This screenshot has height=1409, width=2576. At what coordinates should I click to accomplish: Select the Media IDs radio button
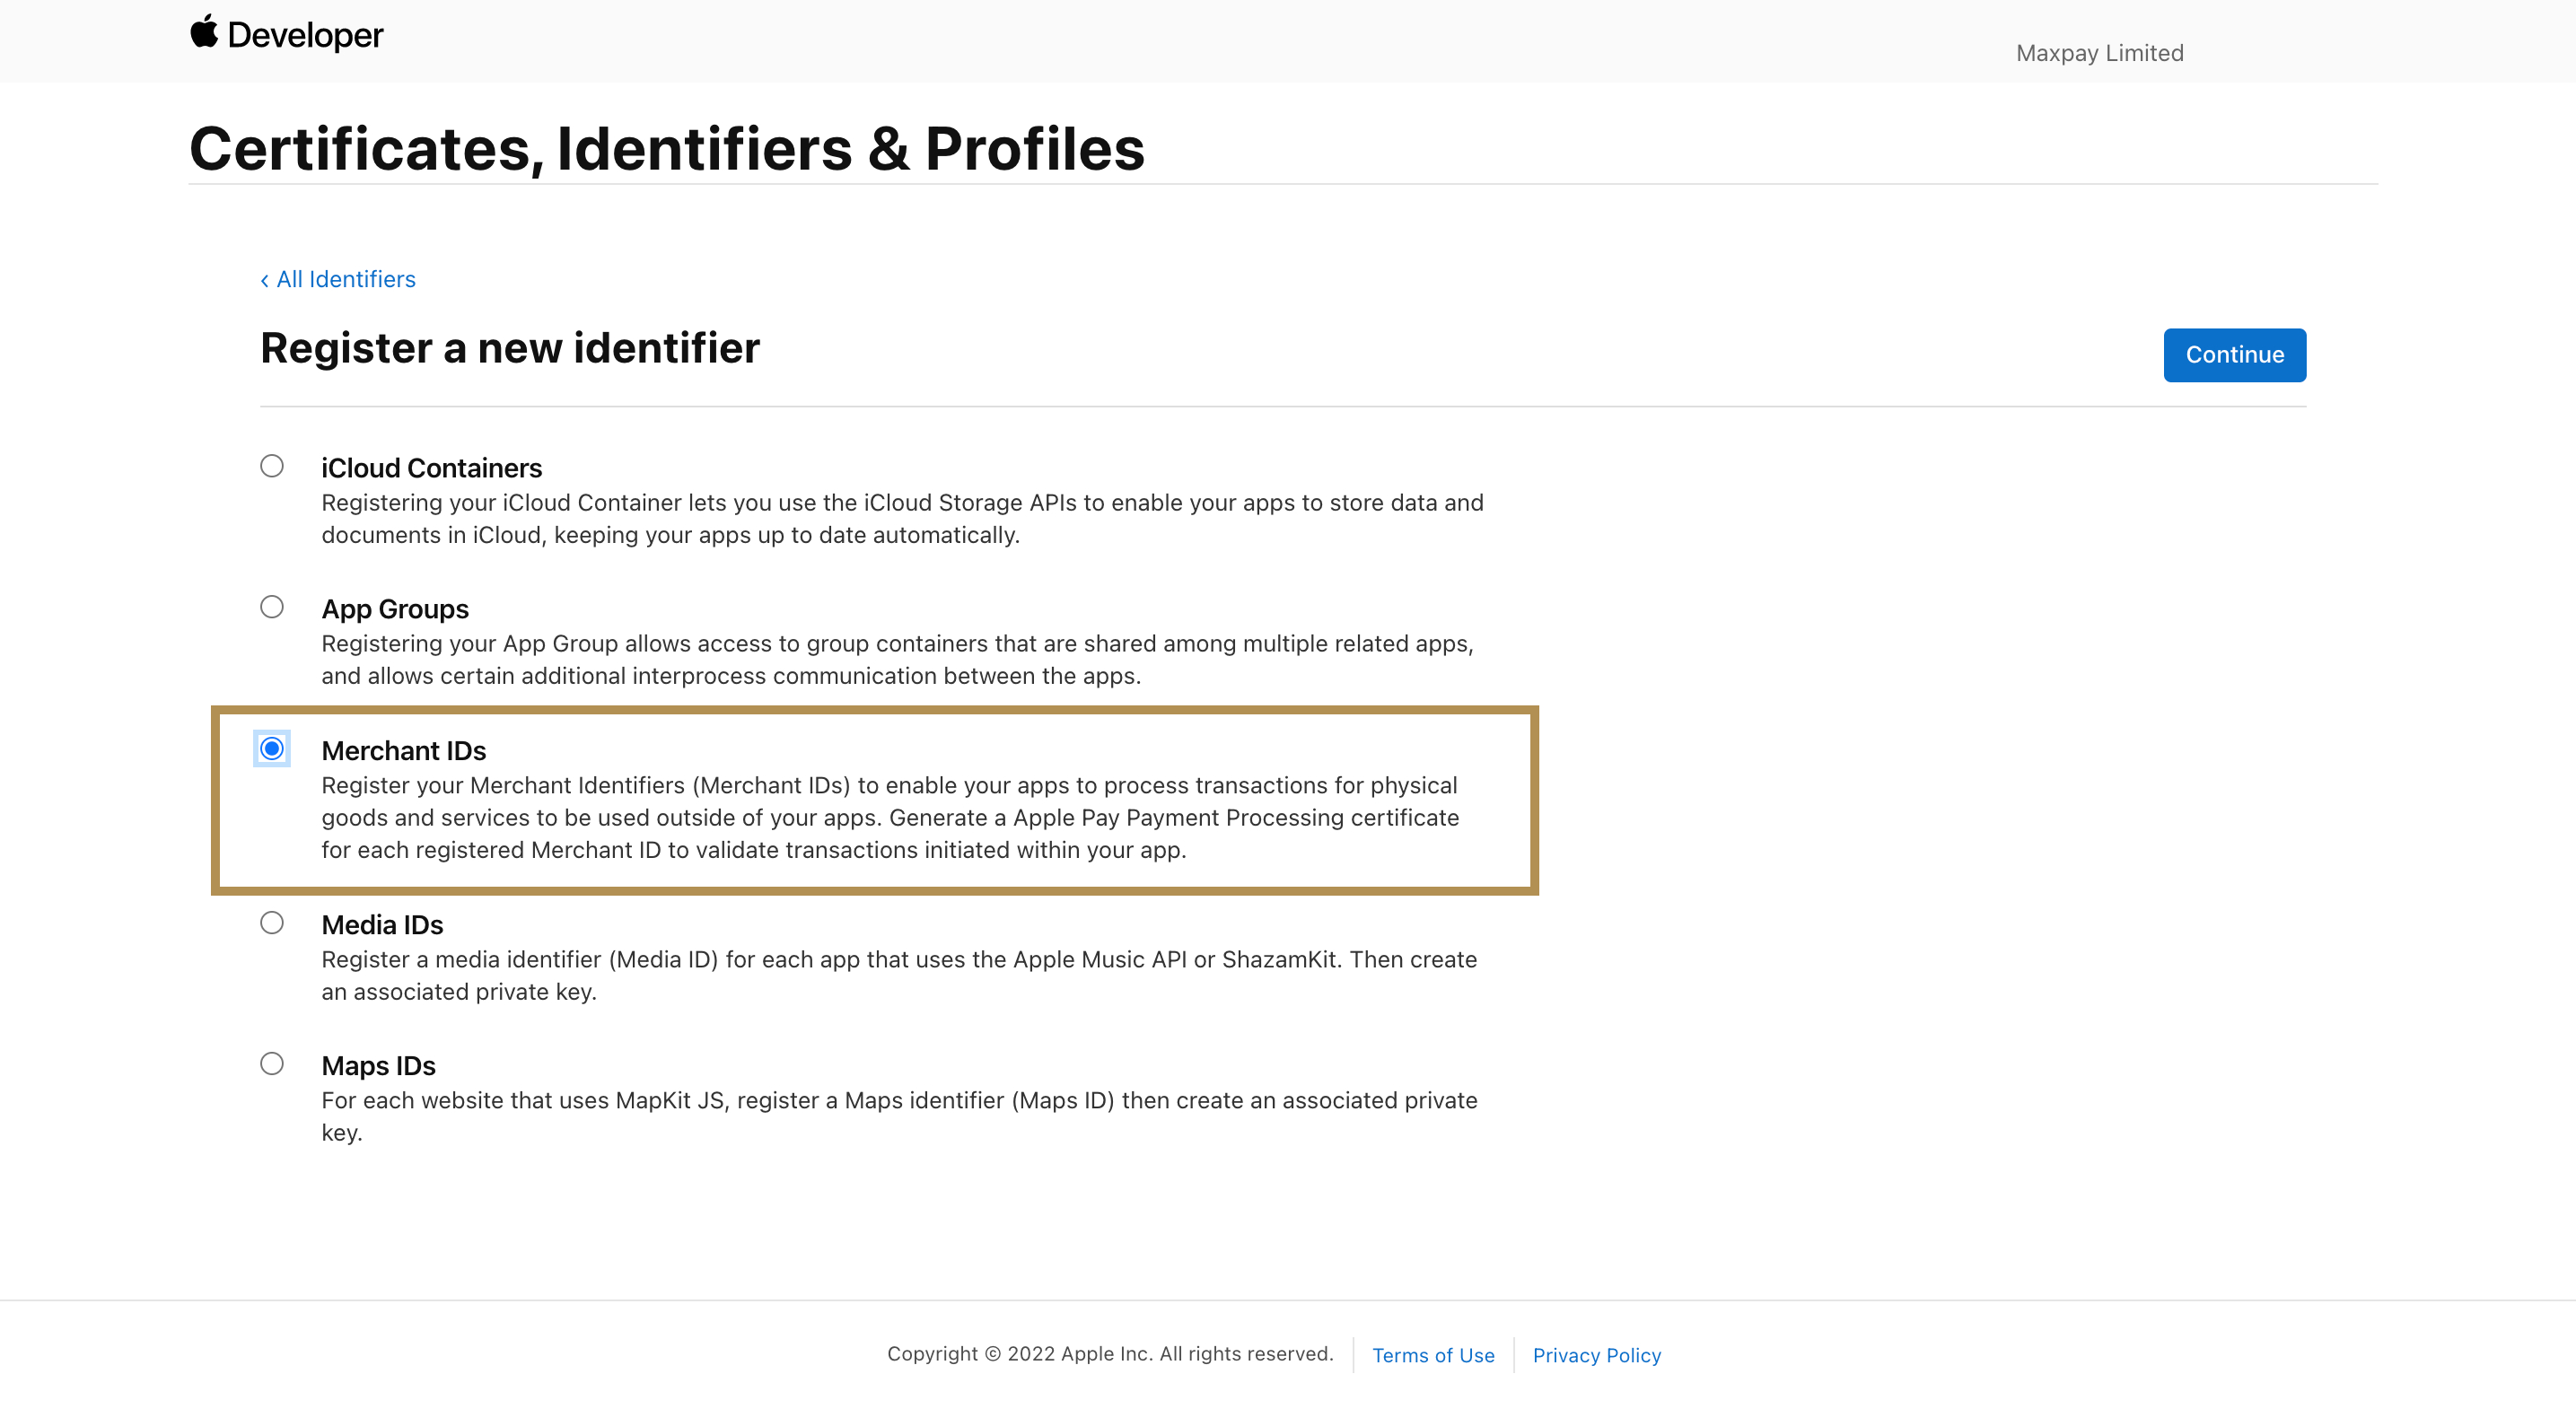point(272,923)
